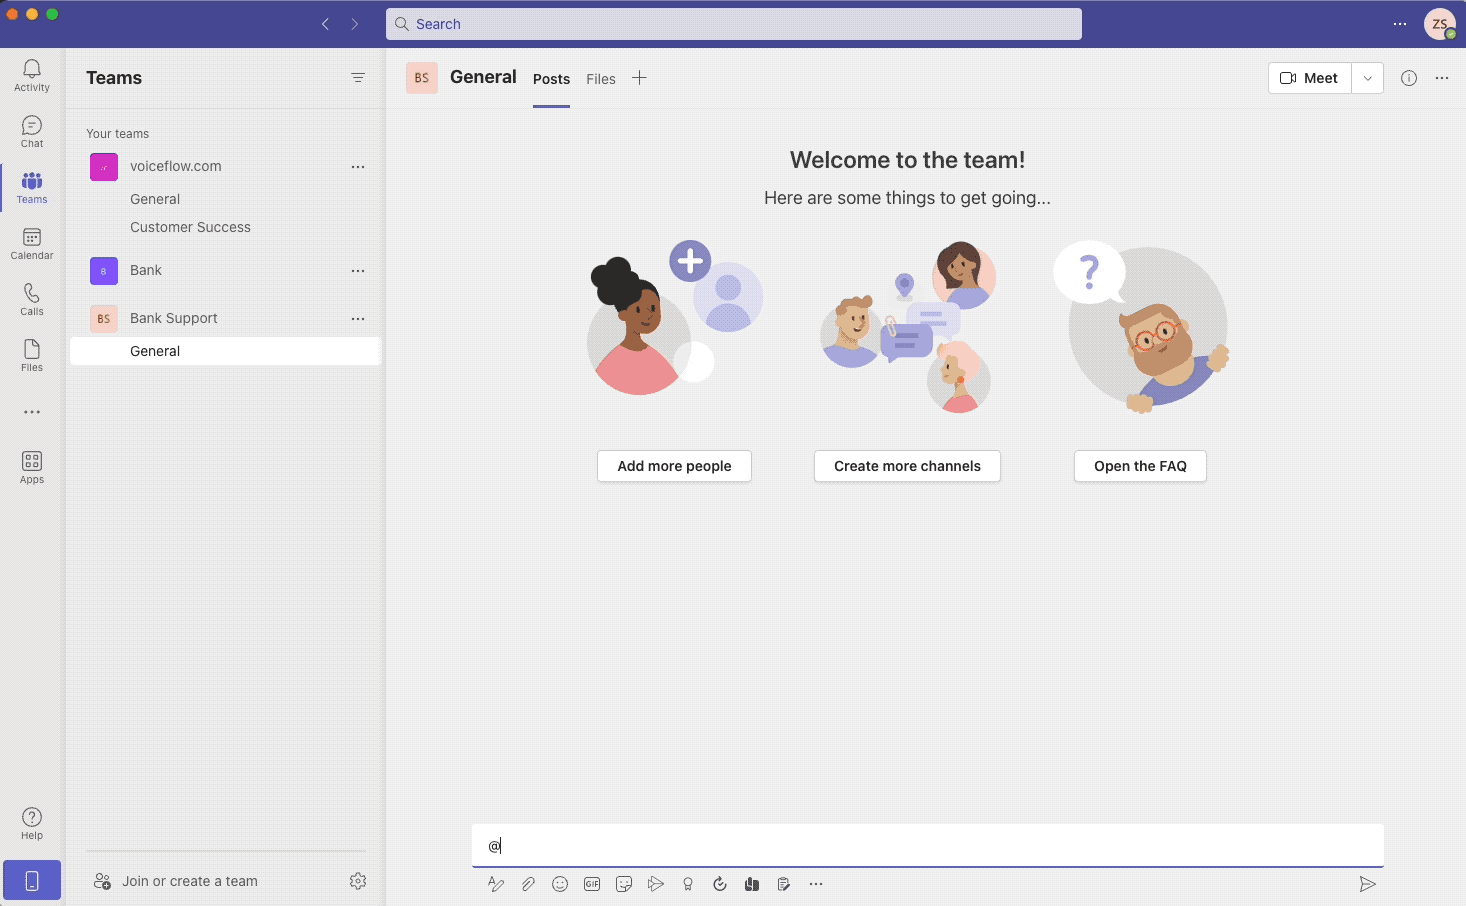Click Add more people button
Image resolution: width=1466 pixels, height=906 pixels.
click(674, 466)
